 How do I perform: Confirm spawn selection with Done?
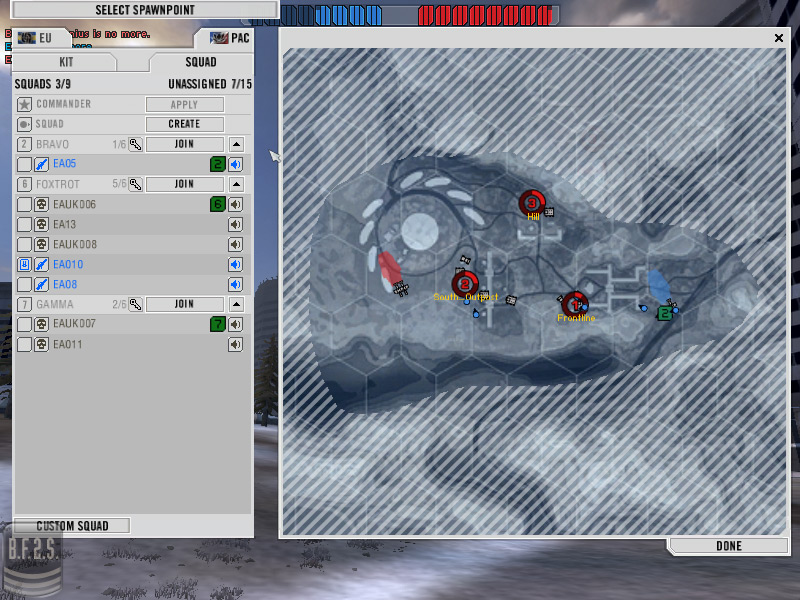click(729, 546)
